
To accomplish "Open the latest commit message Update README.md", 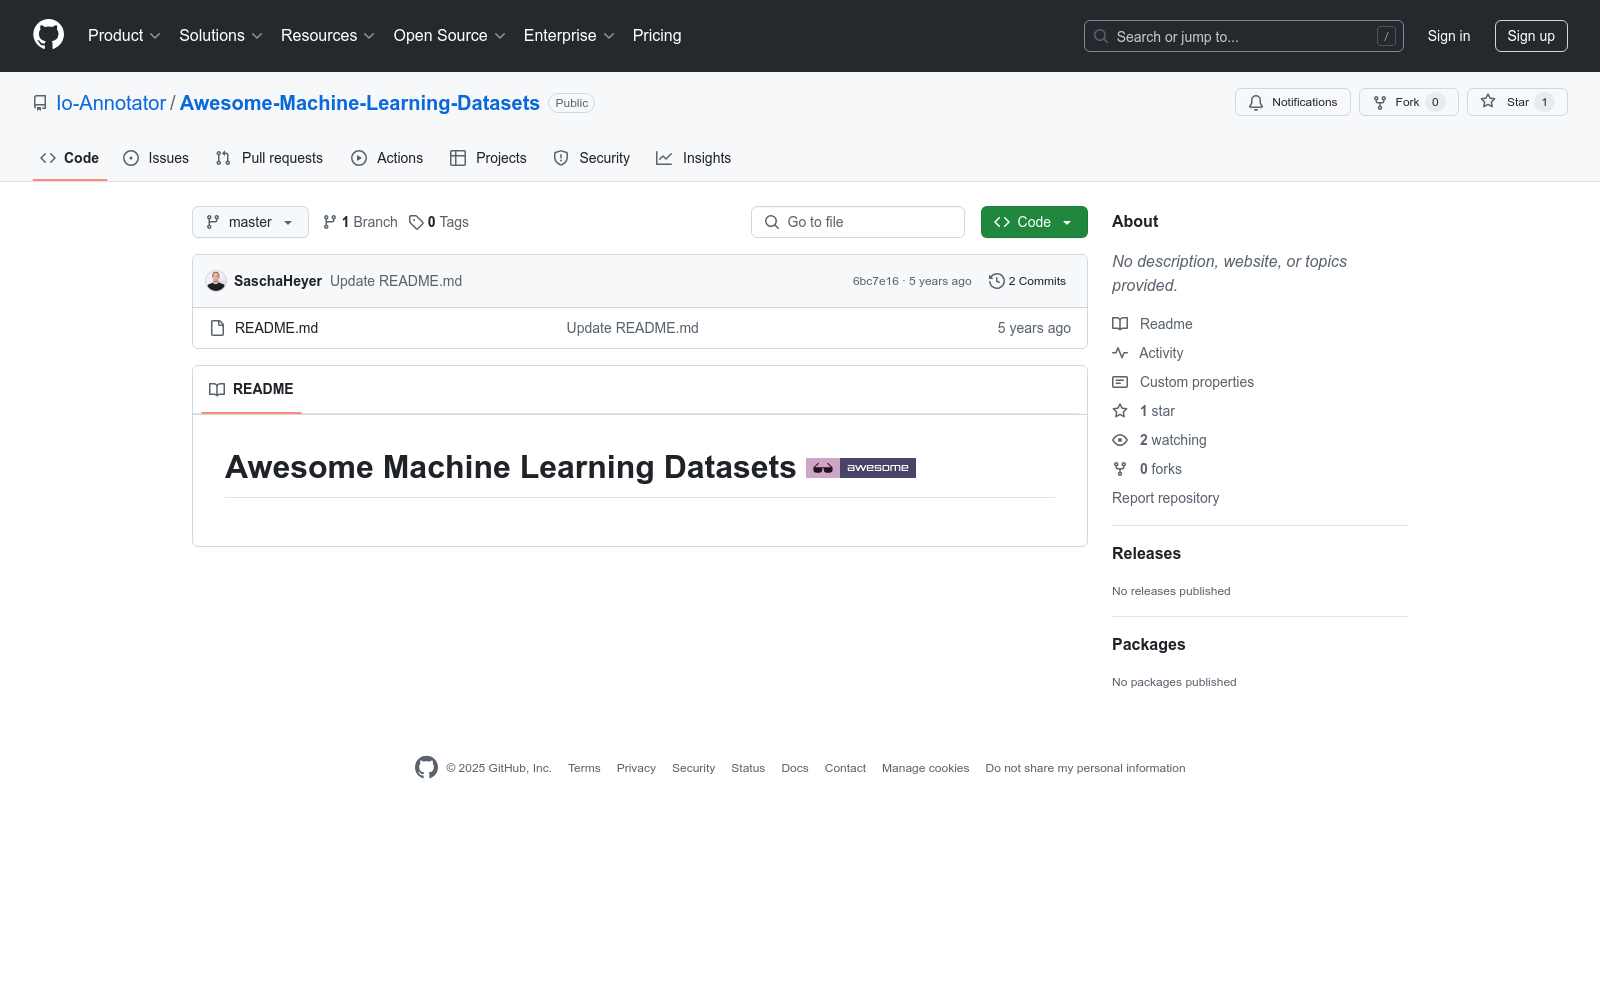I will click(396, 281).
